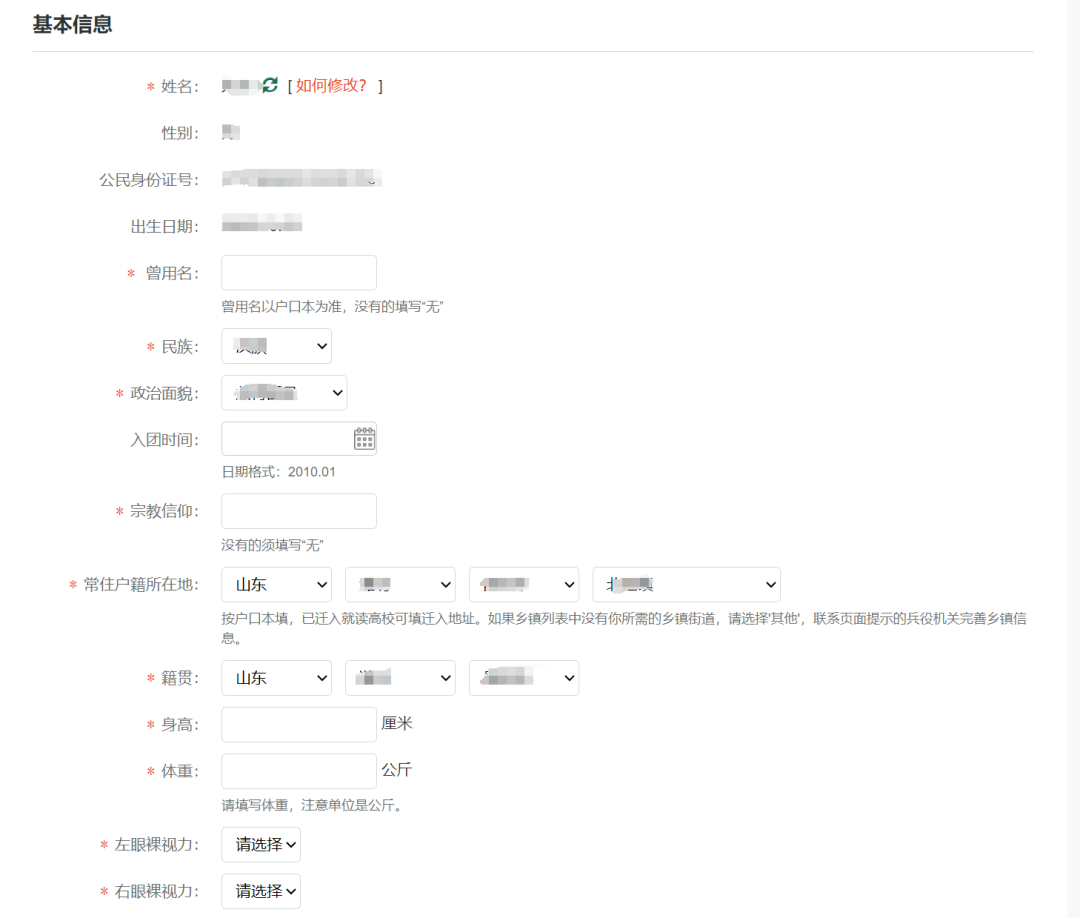This screenshot has width=1080, height=918.
Task: Expand the 常住户籍所在地 township dropdown
Action: click(x=686, y=585)
